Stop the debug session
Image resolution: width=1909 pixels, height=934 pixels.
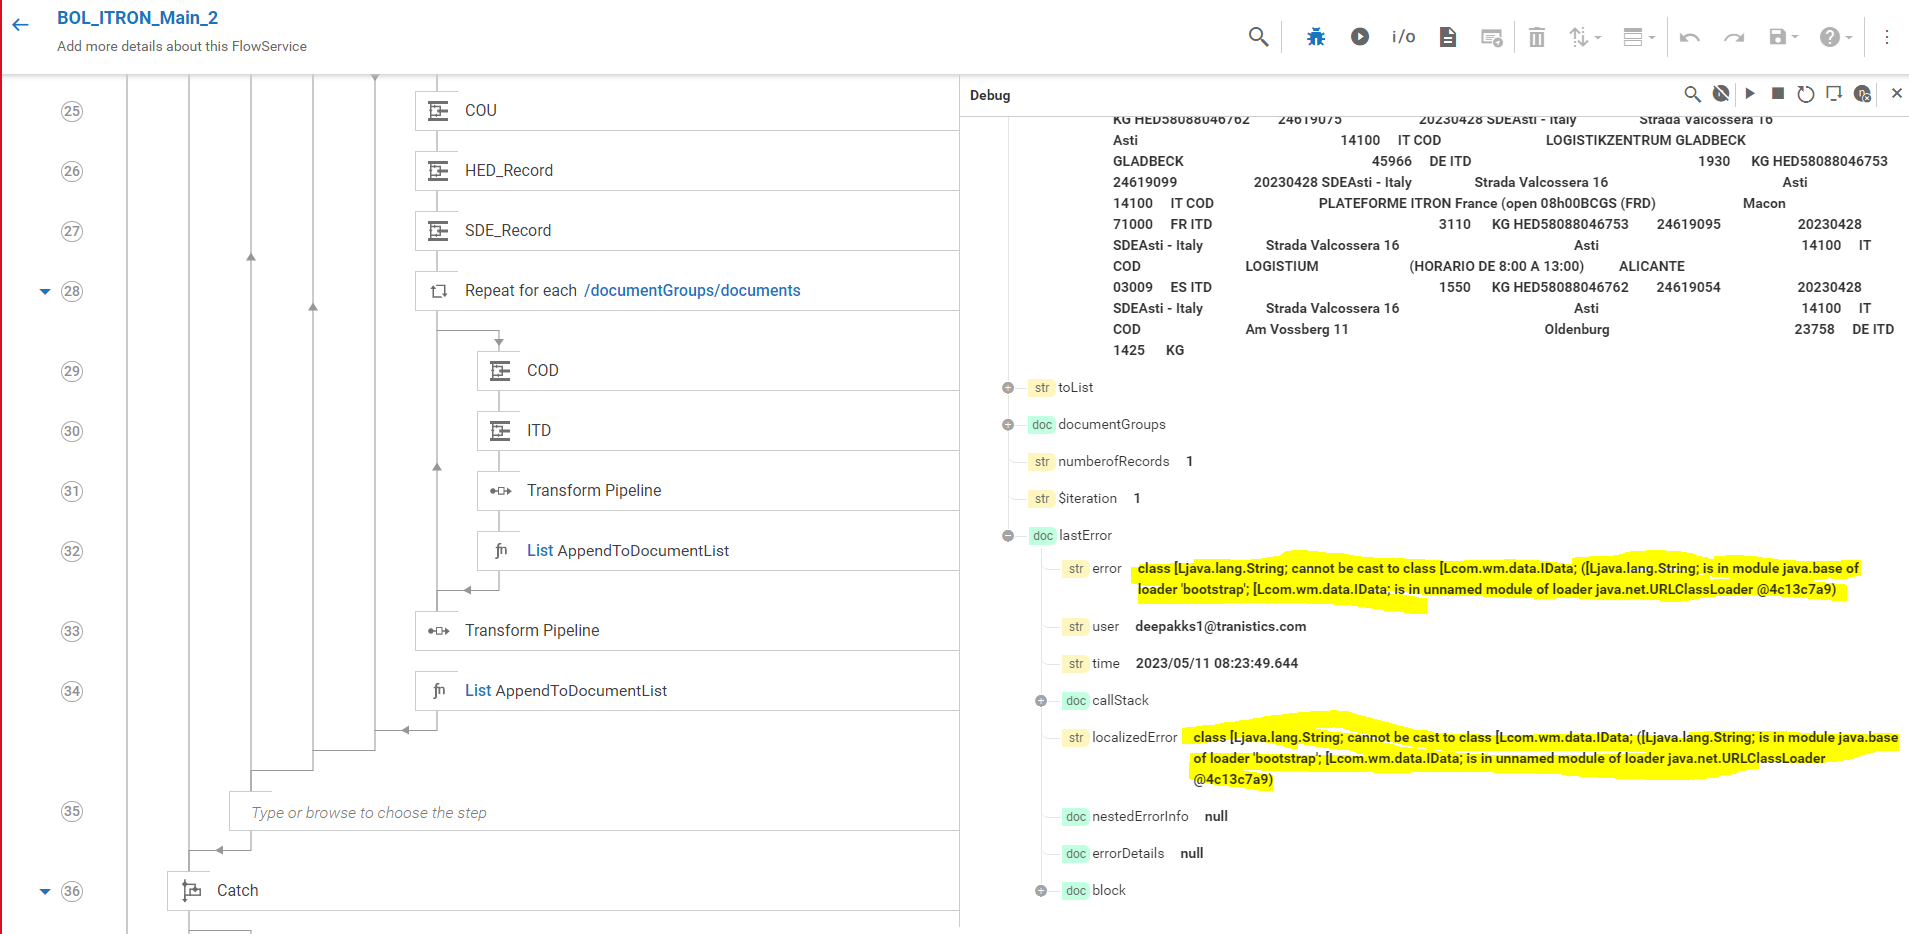click(x=1777, y=94)
